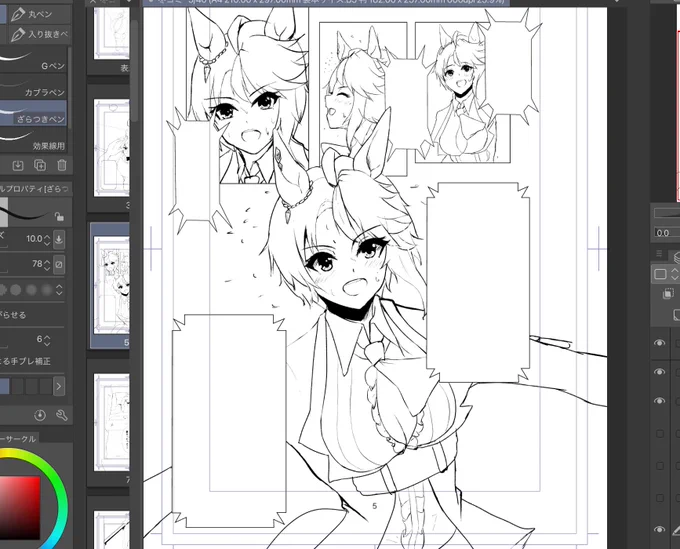This screenshot has width=680, height=549.
Task: Delete the sub tool with the trash icon
Action: (62, 165)
